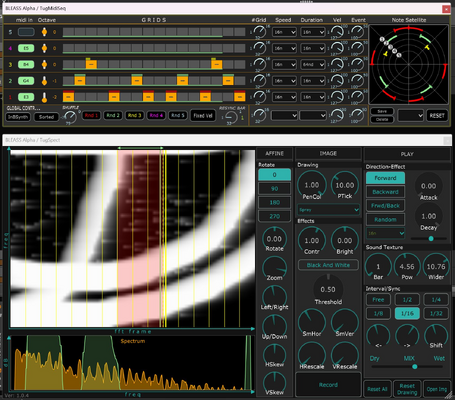The image size is (455, 400).
Task: Click the Resync Bar knob
Action: [x=231, y=117]
